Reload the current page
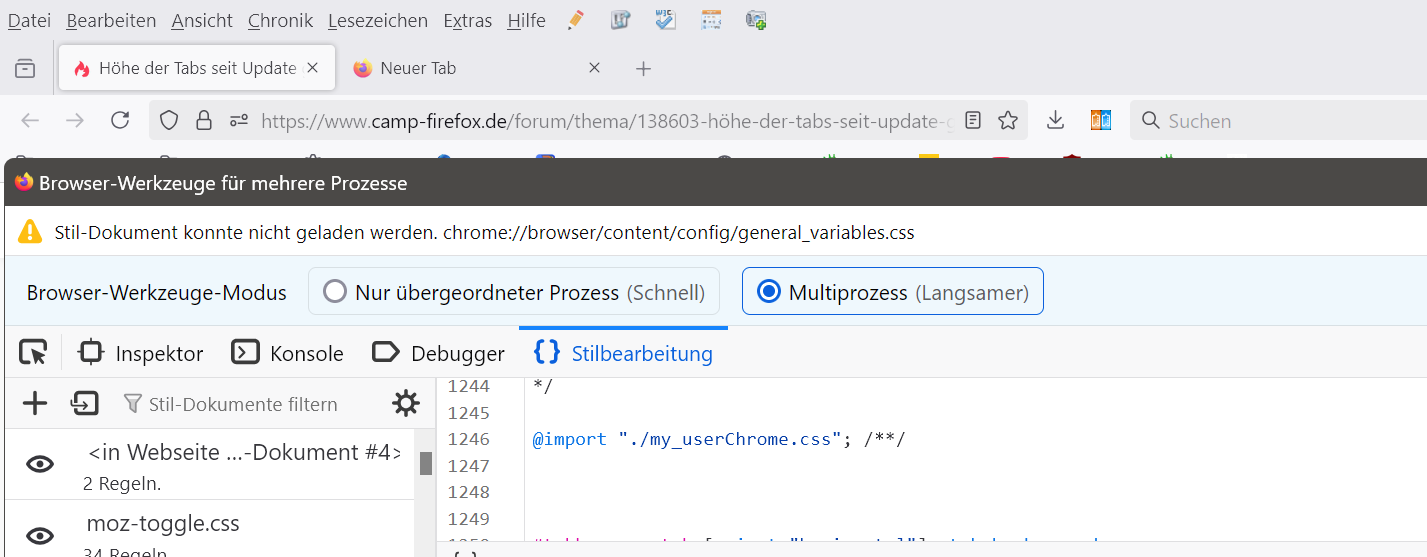Image resolution: width=1427 pixels, height=557 pixels. 120,121
